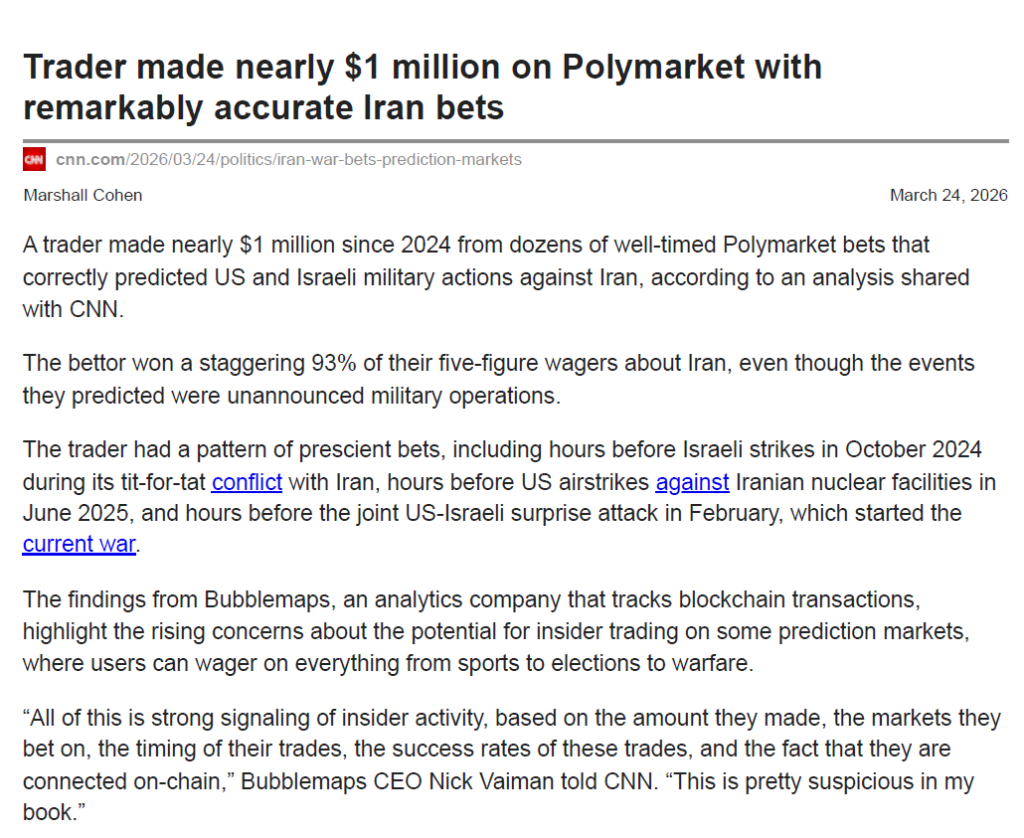
Task: Click the article headline about Polymarket
Action: pyautogui.click(x=422, y=86)
